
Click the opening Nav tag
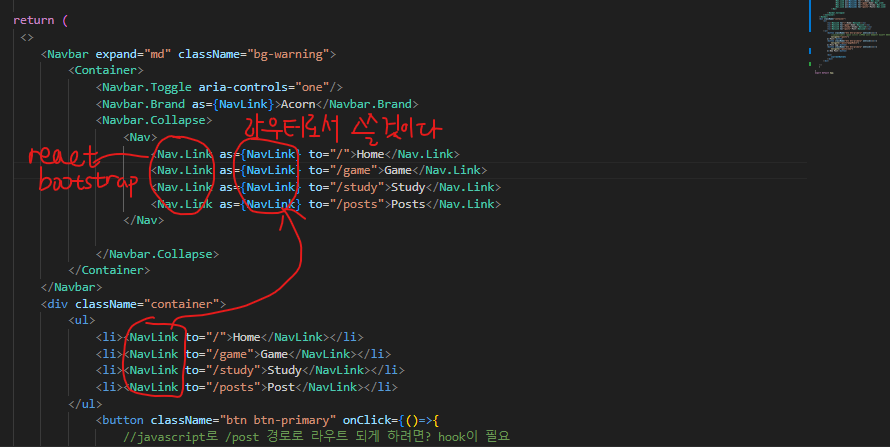tap(140, 137)
